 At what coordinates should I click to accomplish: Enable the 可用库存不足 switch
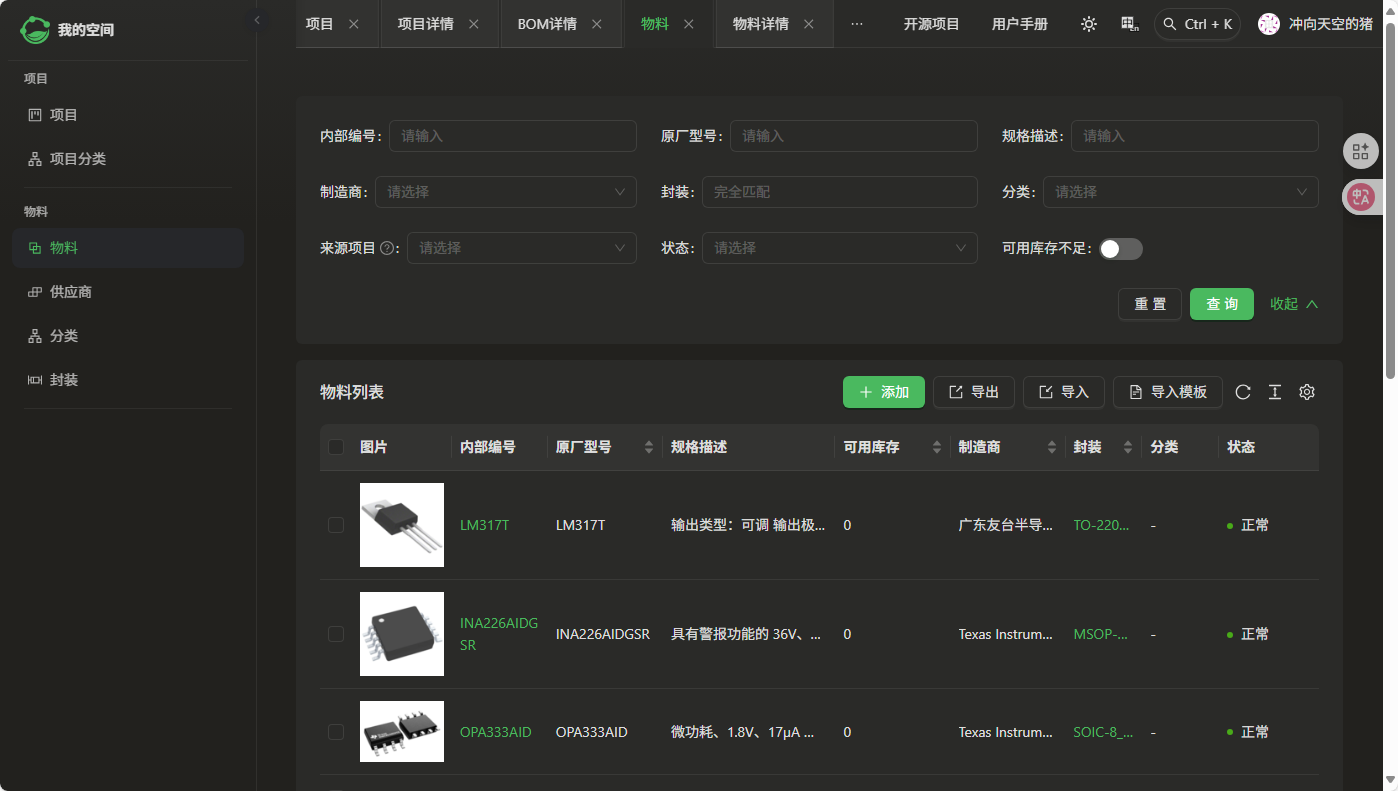pyautogui.click(x=1120, y=249)
